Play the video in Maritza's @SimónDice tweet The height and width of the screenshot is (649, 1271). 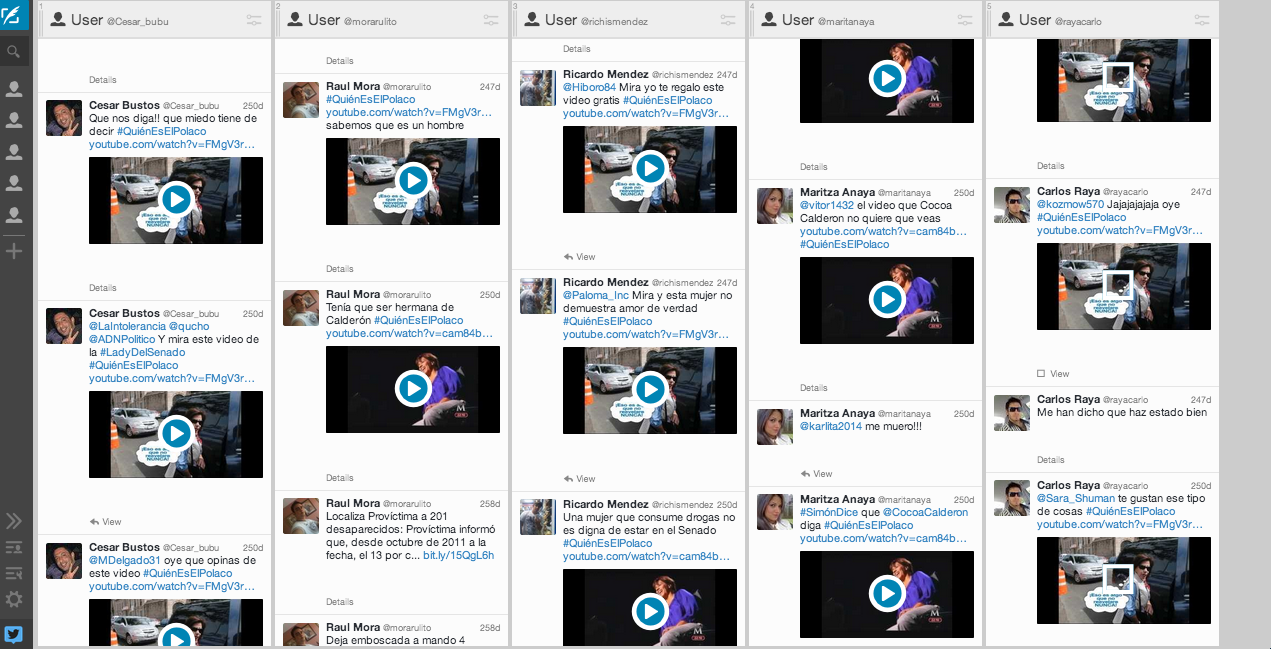[887, 594]
